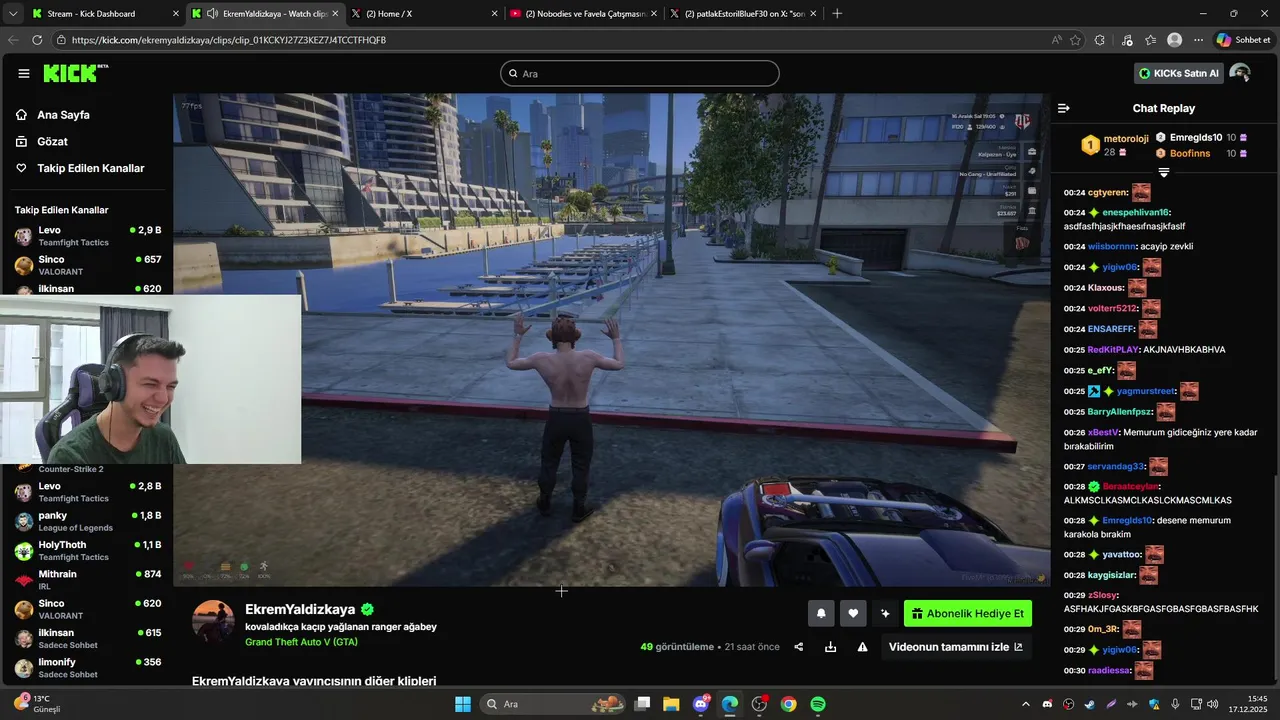Open a new browser tab
Viewport: 1280px width, 720px height.
pyautogui.click(x=837, y=14)
